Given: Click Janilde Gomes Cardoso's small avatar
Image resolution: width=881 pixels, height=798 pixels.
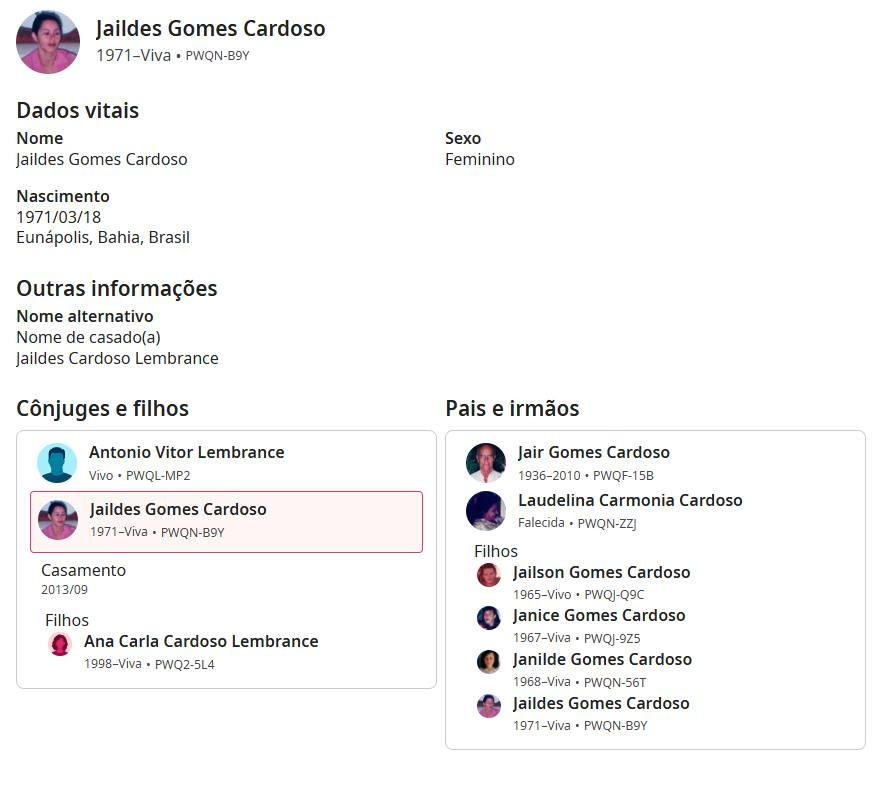Looking at the screenshot, I should point(489,662).
